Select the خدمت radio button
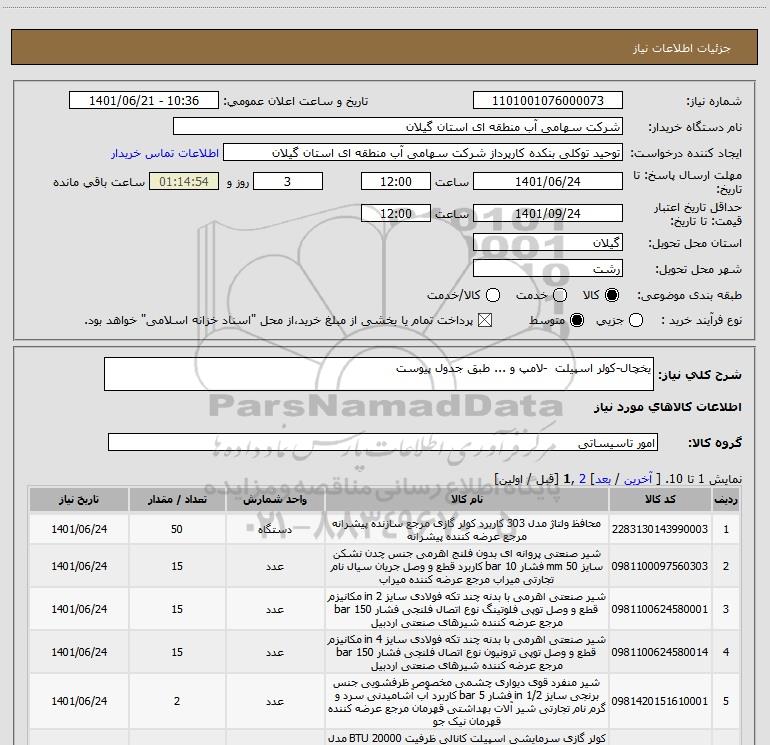The width and height of the screenshot is (770, 745). (x=560, y=295)
